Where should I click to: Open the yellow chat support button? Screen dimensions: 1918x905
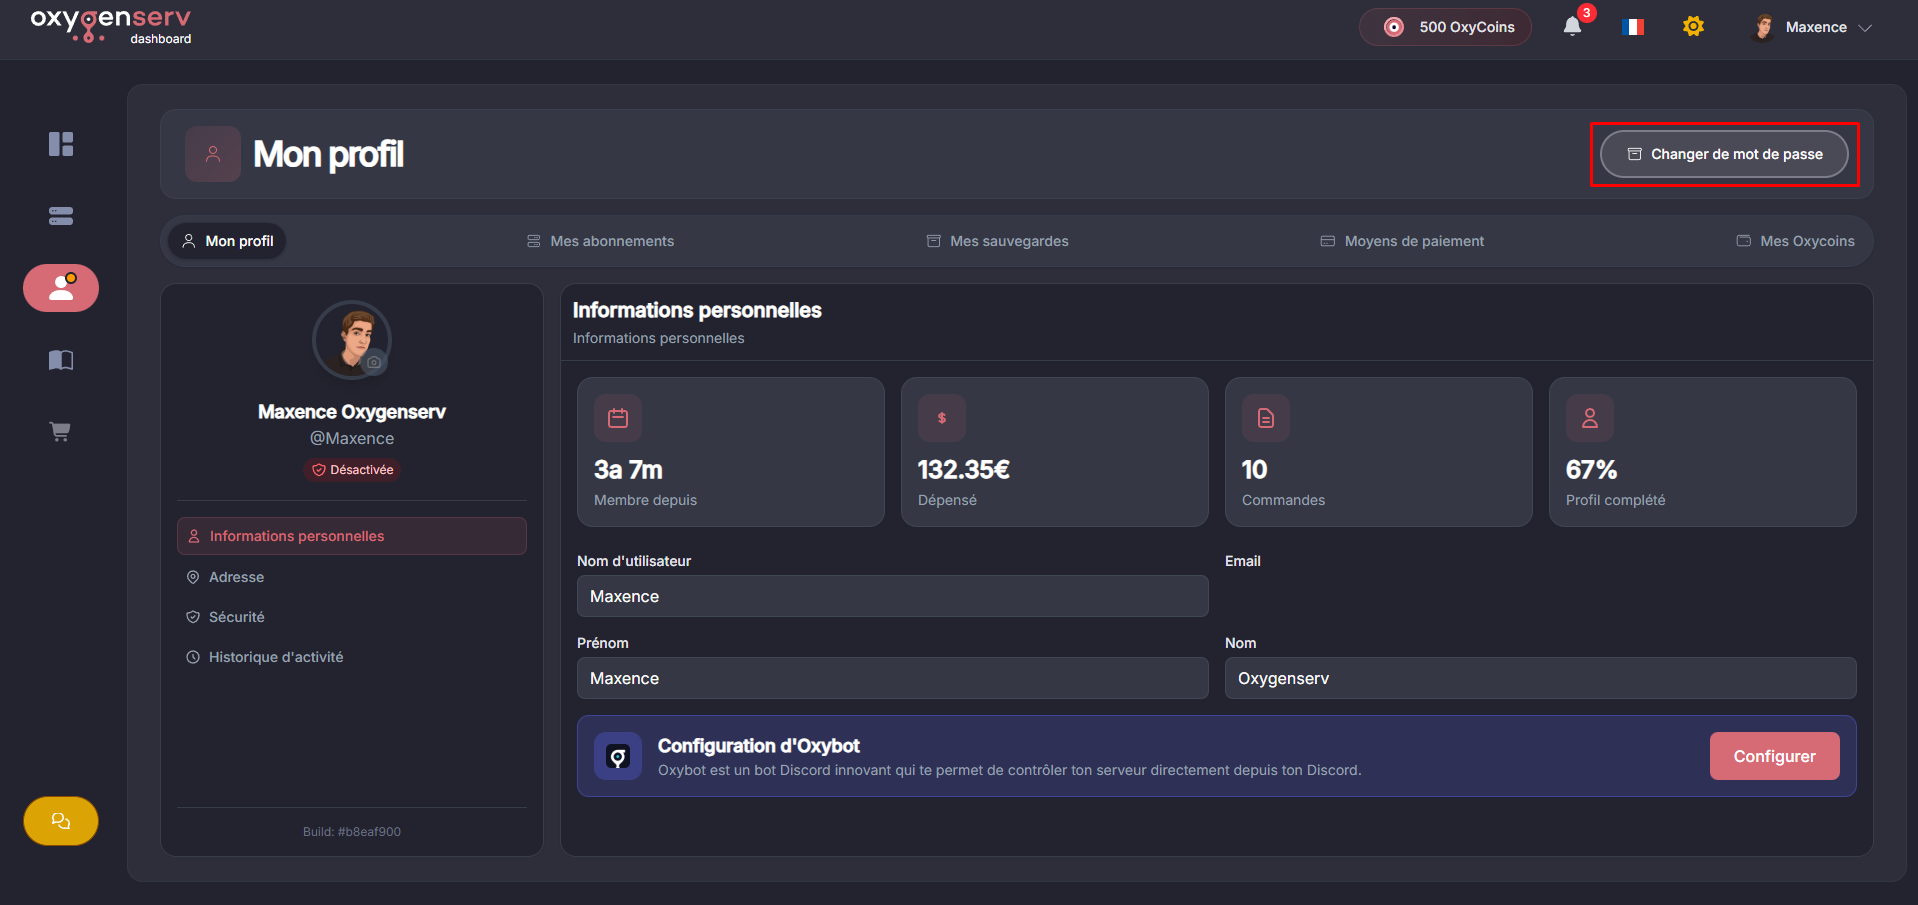click(61, 821)
